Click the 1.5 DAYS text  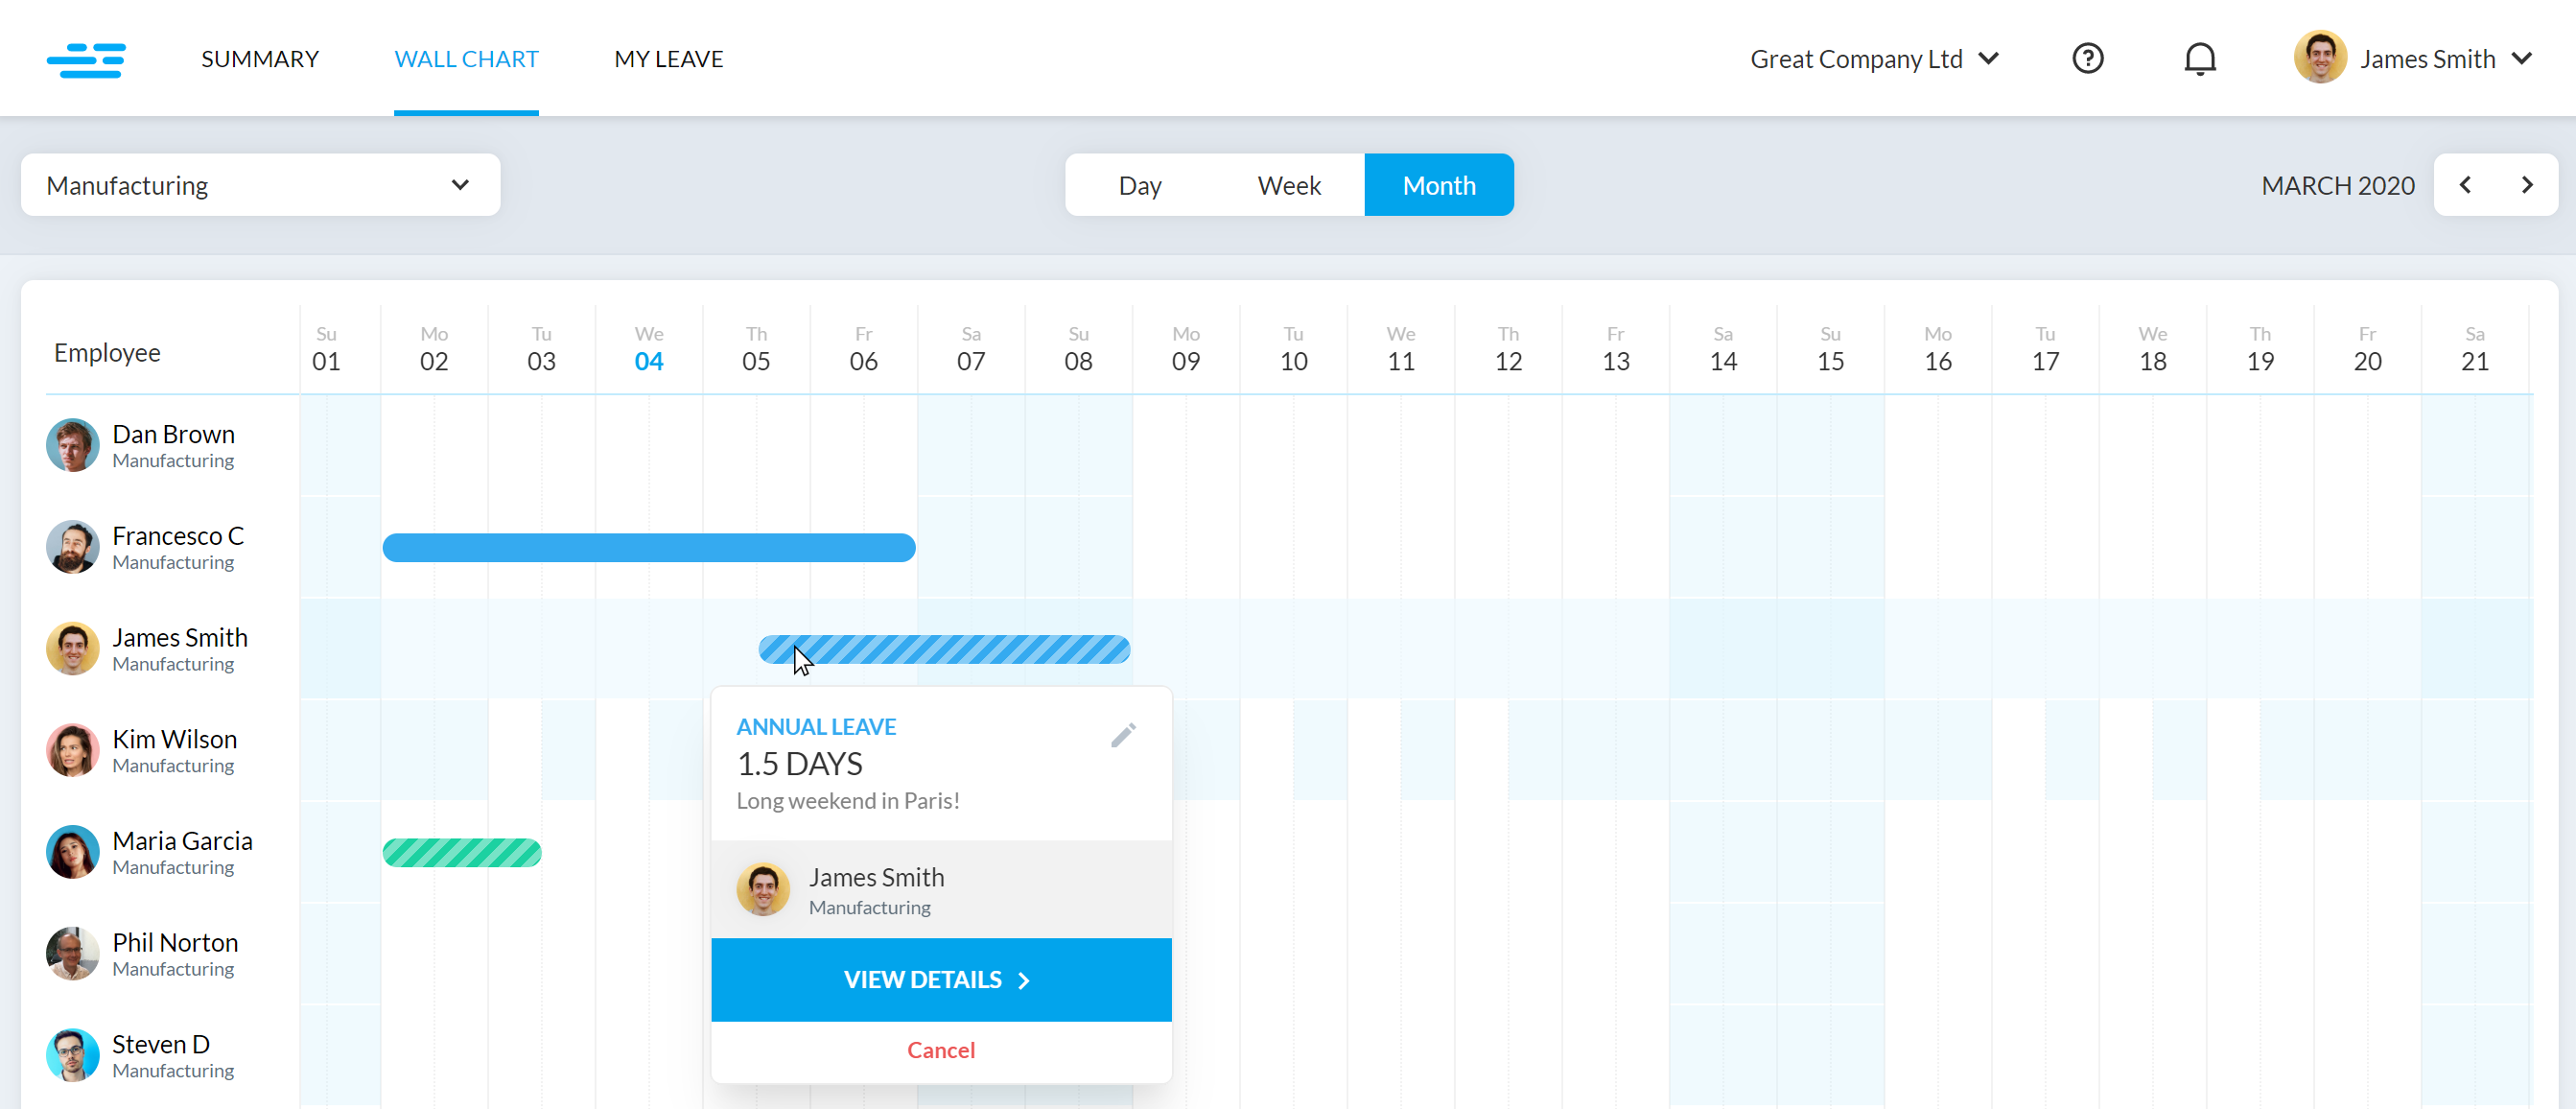pyautogui.click(x=799, y=764)
